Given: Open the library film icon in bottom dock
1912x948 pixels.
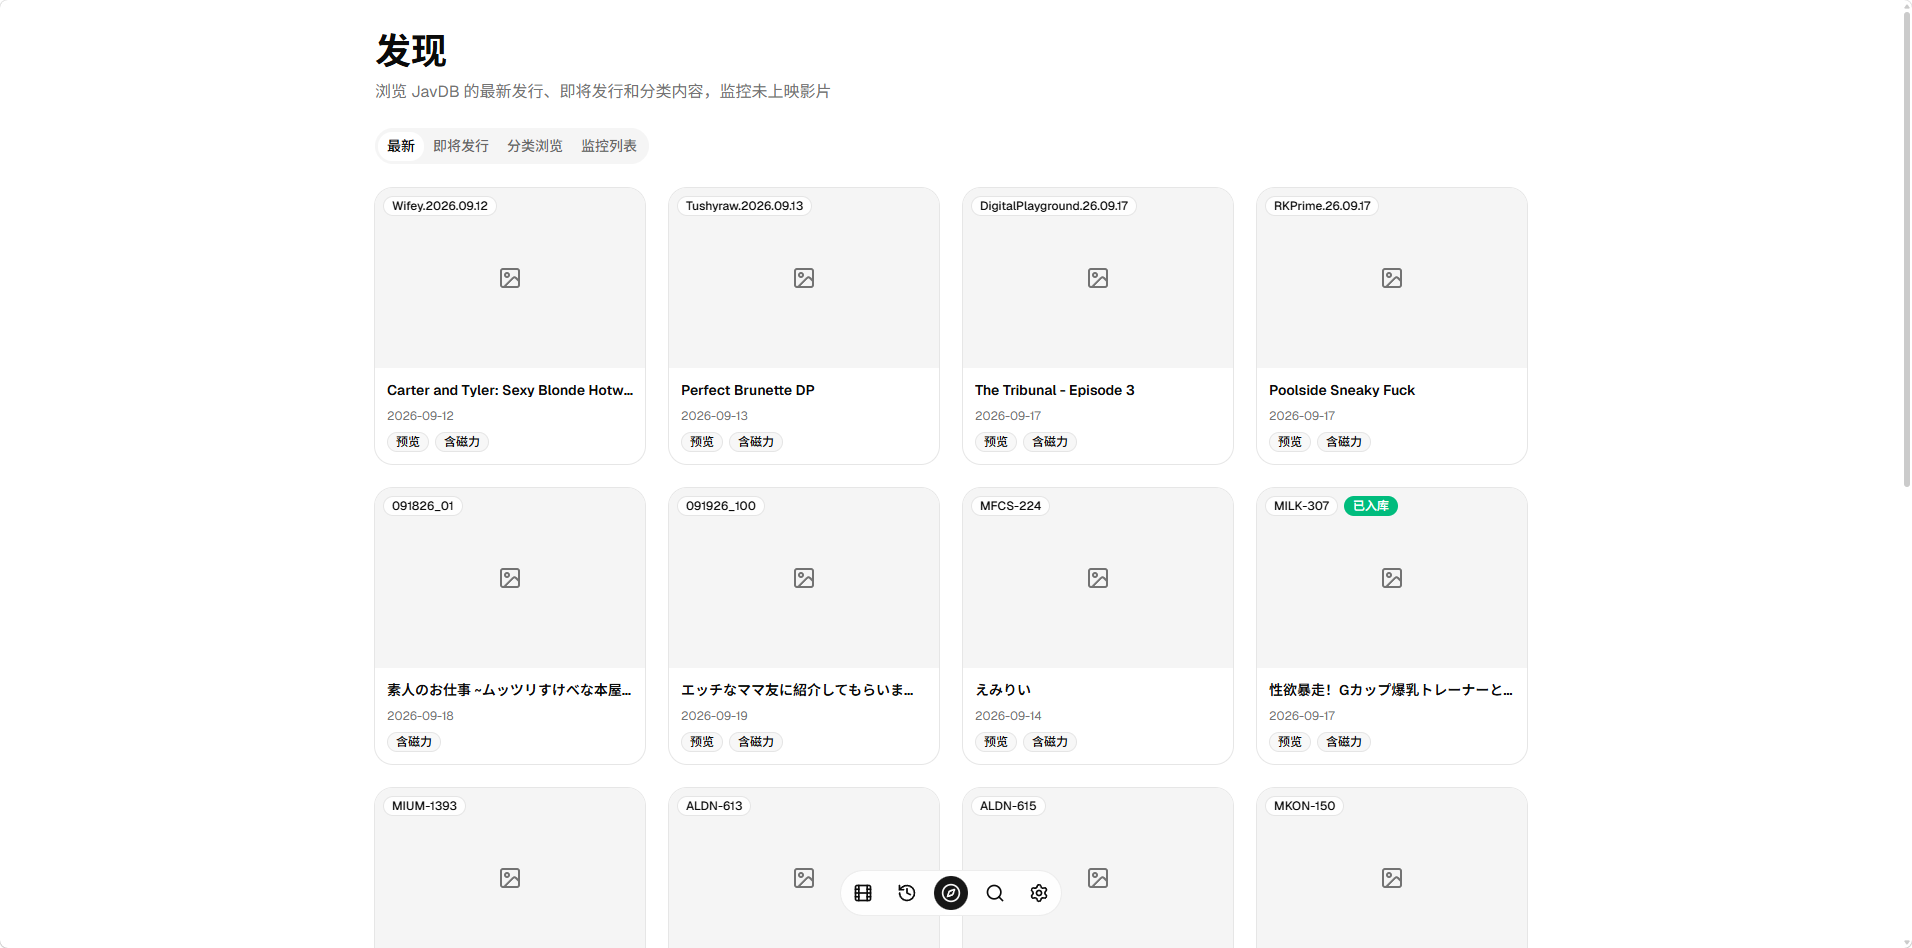Looking at the screenshot, I should (863, 893).
